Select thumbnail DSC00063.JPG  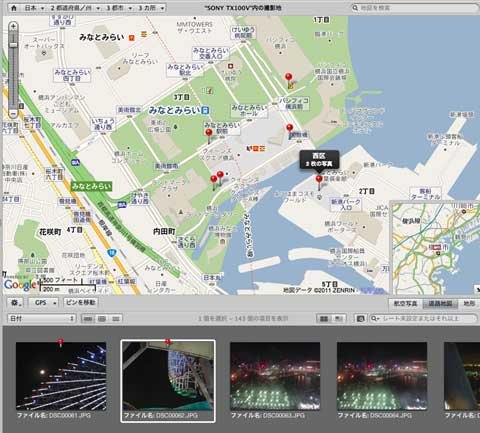point(275,380)
